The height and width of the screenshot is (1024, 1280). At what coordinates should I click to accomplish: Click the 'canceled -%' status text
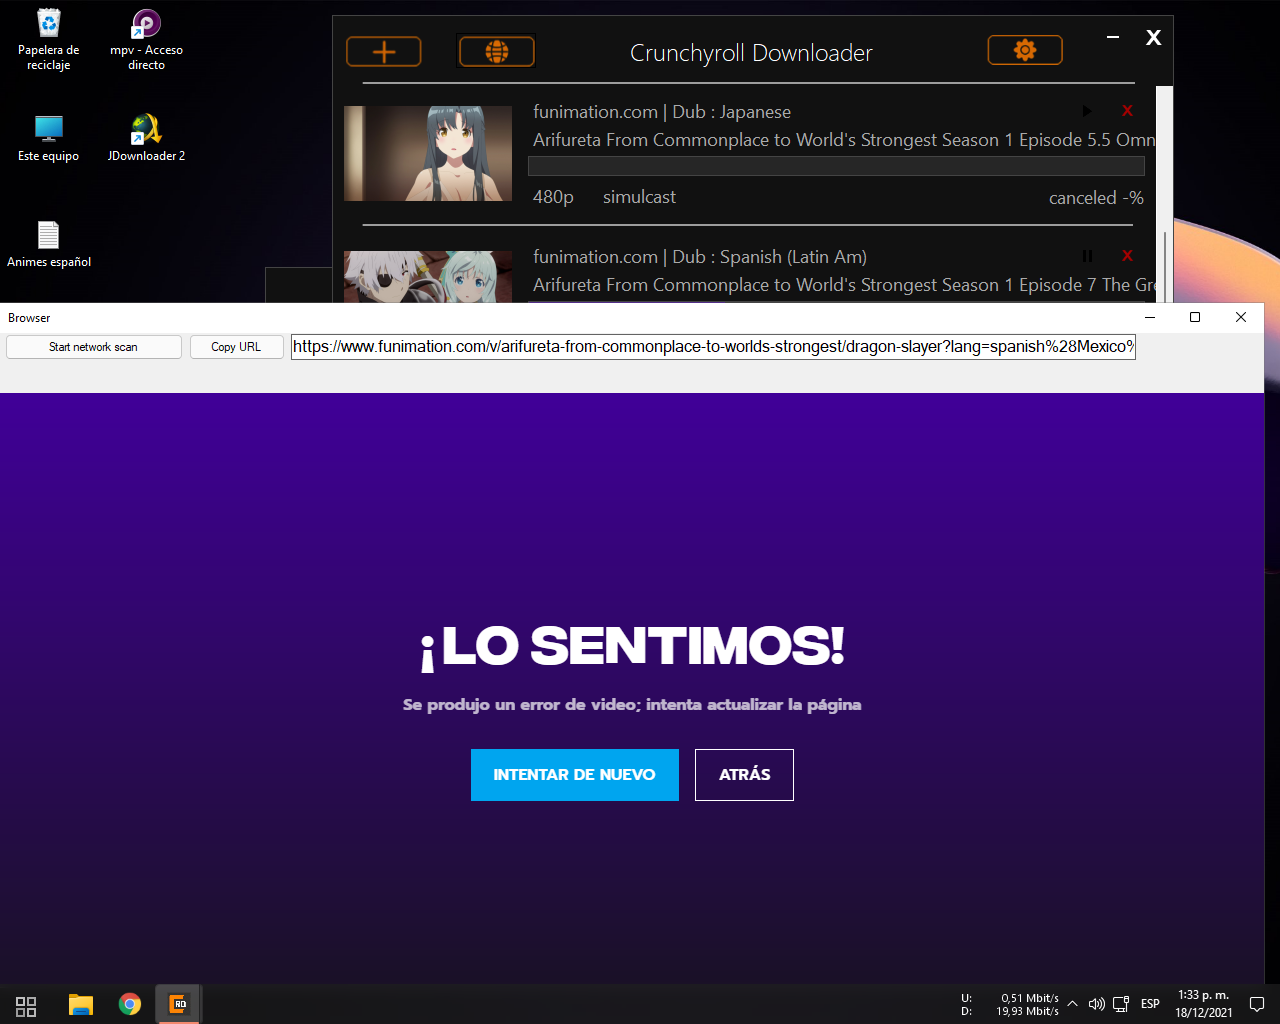tap(1096, 198)
